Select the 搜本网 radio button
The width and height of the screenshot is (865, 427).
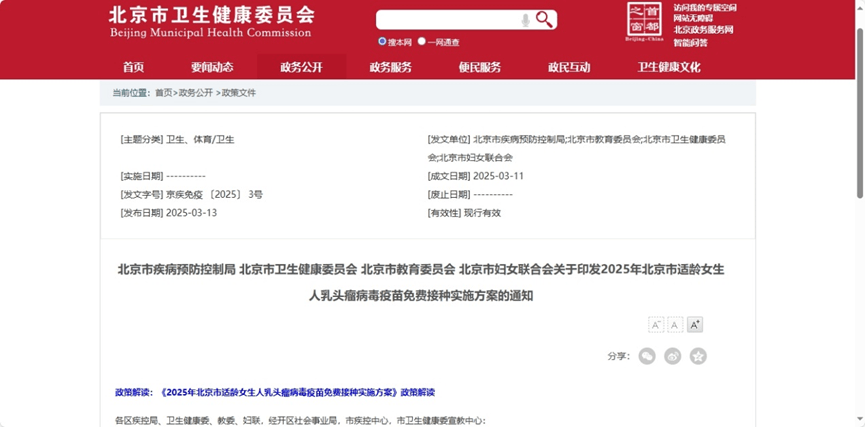point(382,42)
